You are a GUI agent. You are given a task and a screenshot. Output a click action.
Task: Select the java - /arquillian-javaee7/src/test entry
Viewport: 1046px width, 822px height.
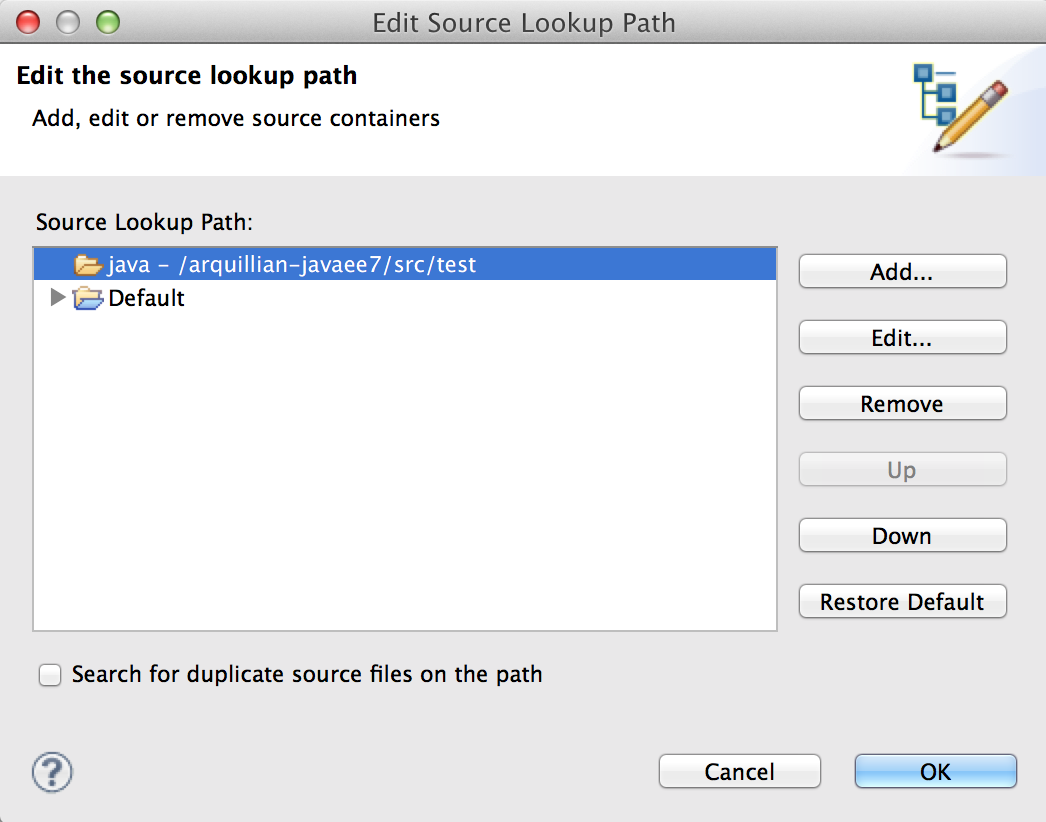(292, 265)
